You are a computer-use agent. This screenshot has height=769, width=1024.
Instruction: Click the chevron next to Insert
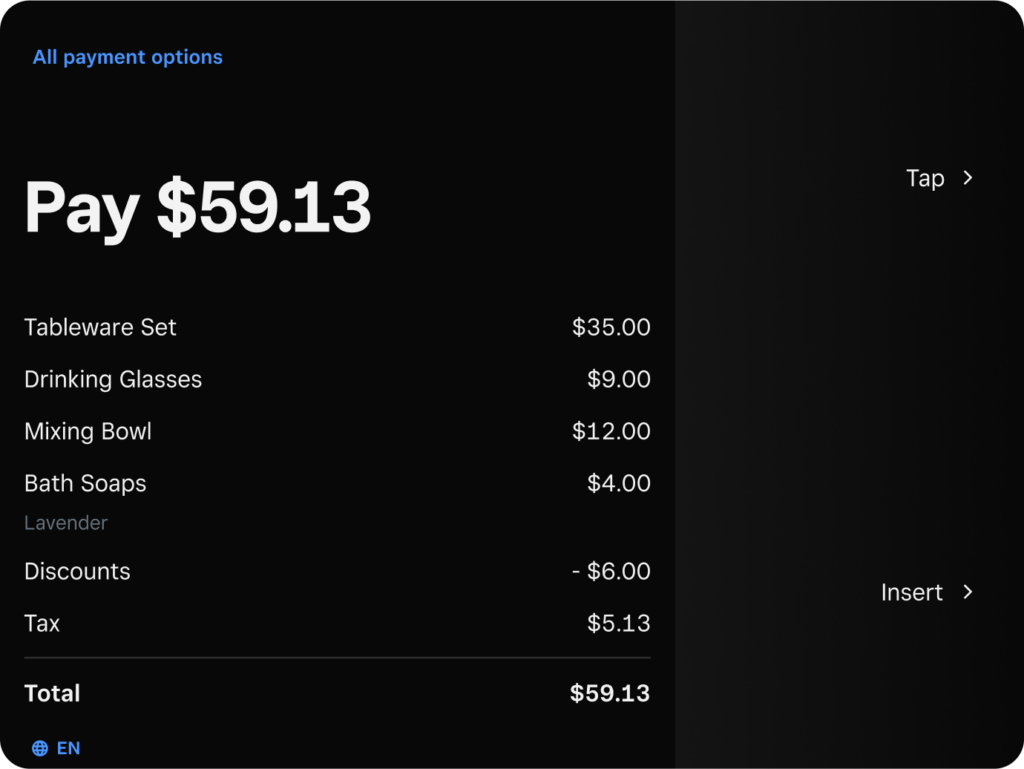pyautogui.click(x=968, y=591)
